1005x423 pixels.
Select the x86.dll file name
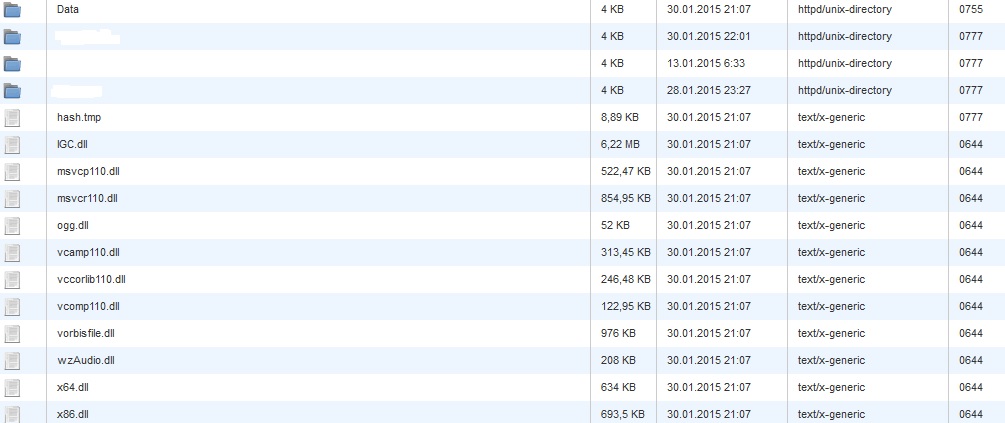pyautogui.click(x=72, y=414)
